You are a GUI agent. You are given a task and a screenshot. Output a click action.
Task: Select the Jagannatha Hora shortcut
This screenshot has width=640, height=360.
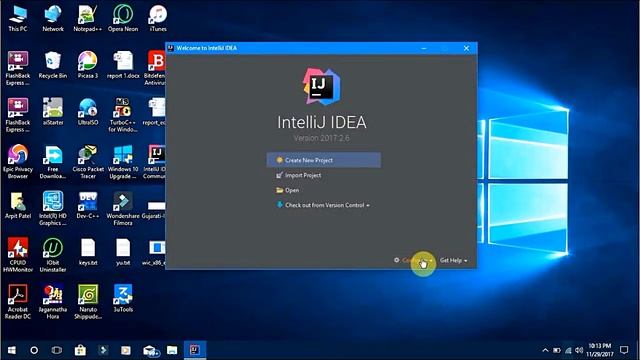(53, 302)
